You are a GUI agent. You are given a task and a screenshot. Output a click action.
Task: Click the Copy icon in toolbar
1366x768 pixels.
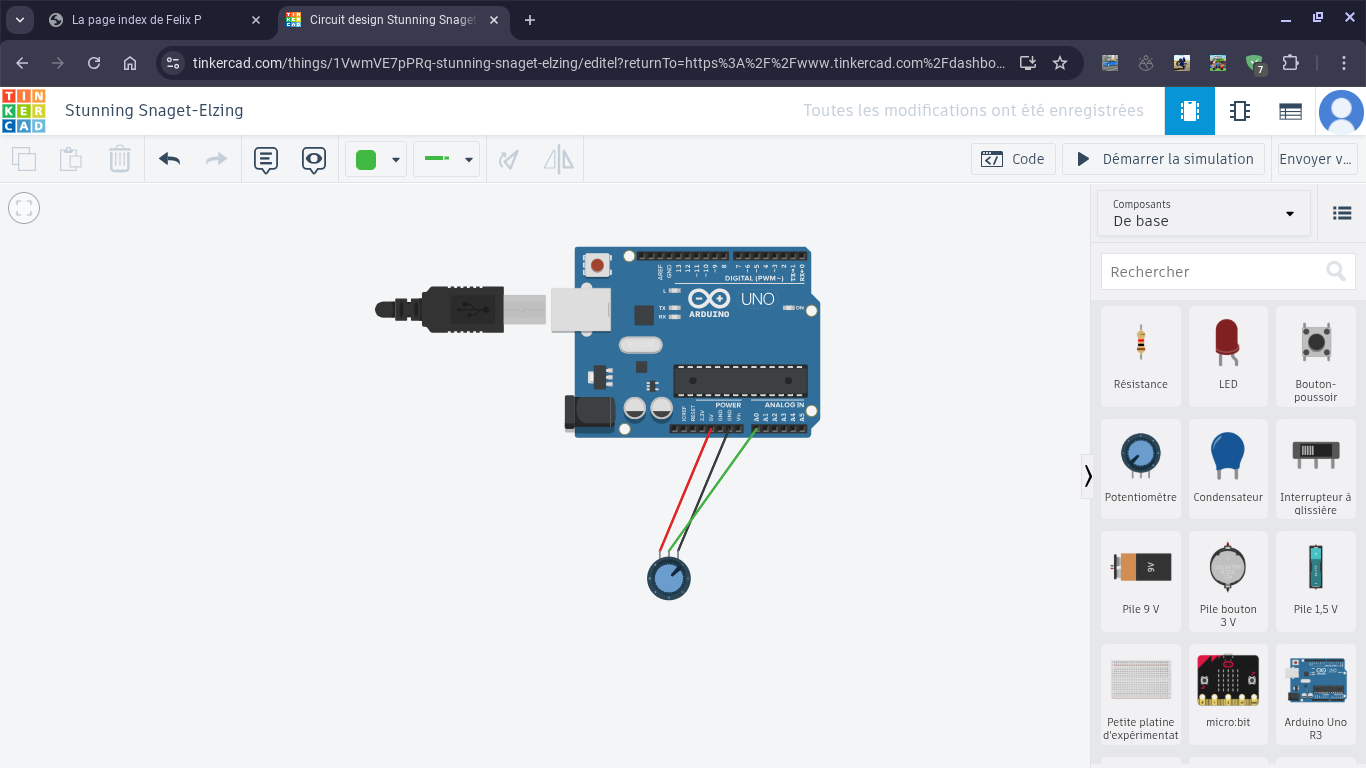pos(24,159)
